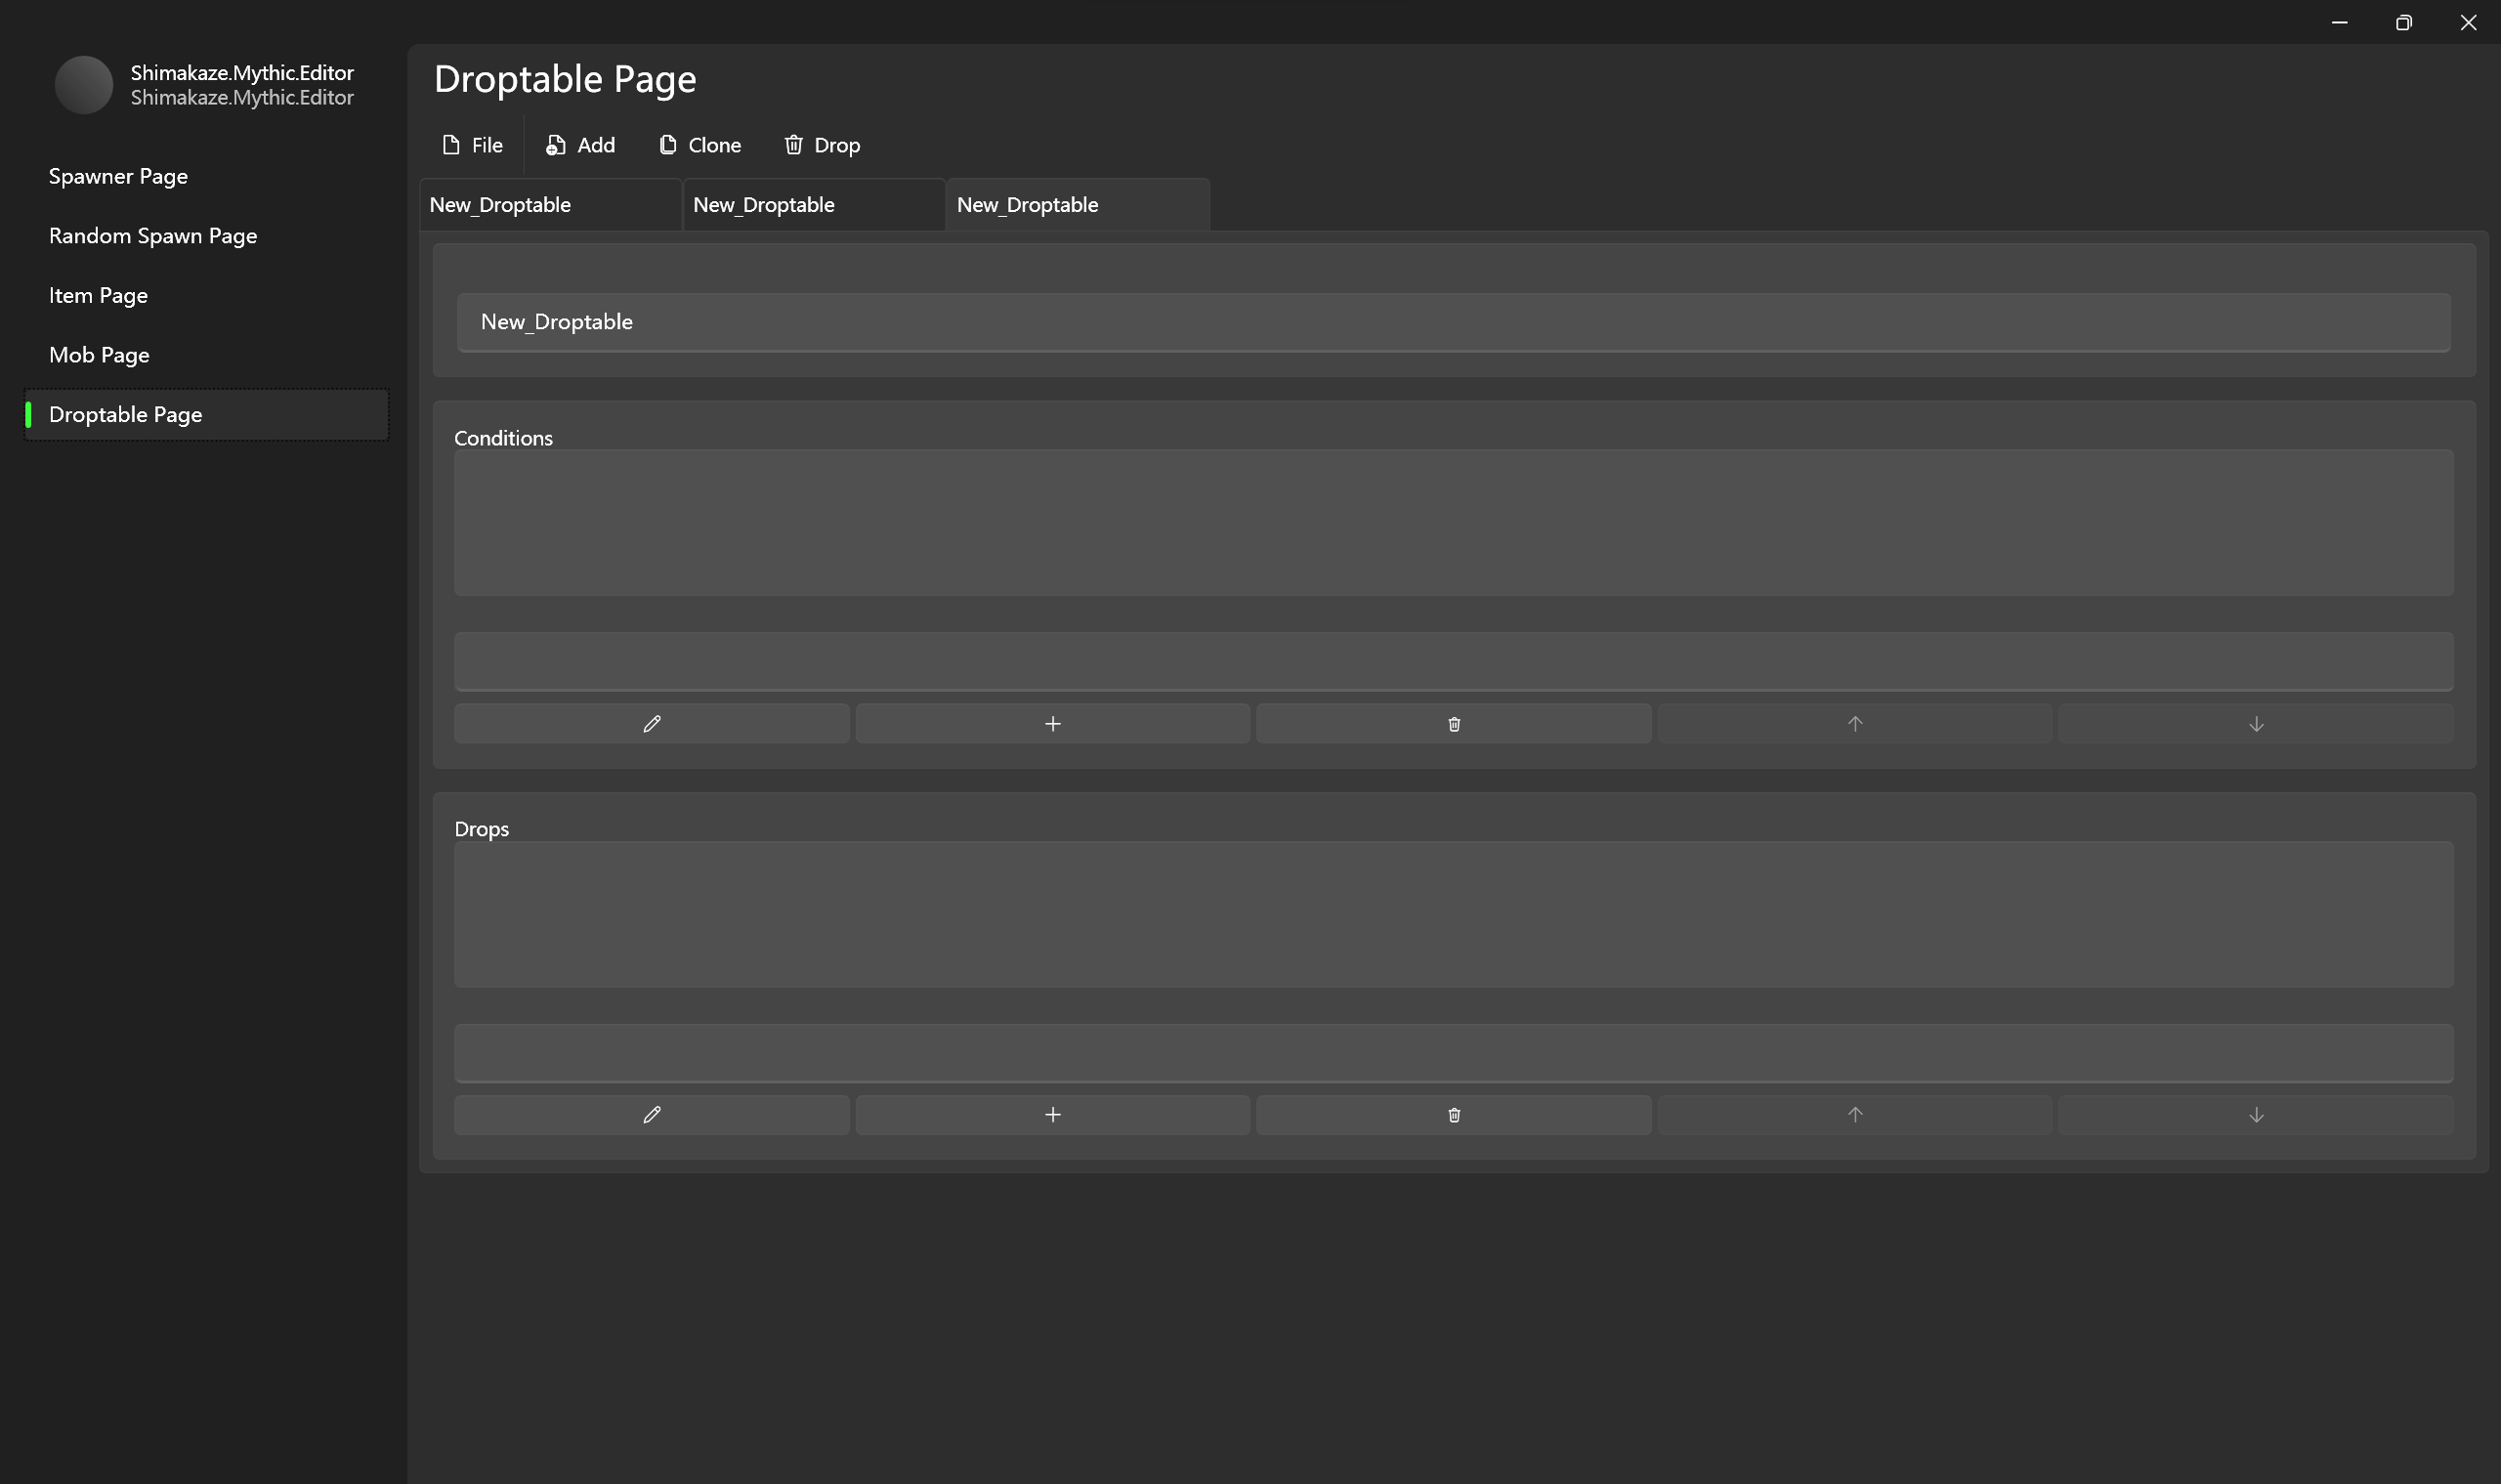Add a new drop using the plus icon

pyautogui.click(x=1052, y=1114)
